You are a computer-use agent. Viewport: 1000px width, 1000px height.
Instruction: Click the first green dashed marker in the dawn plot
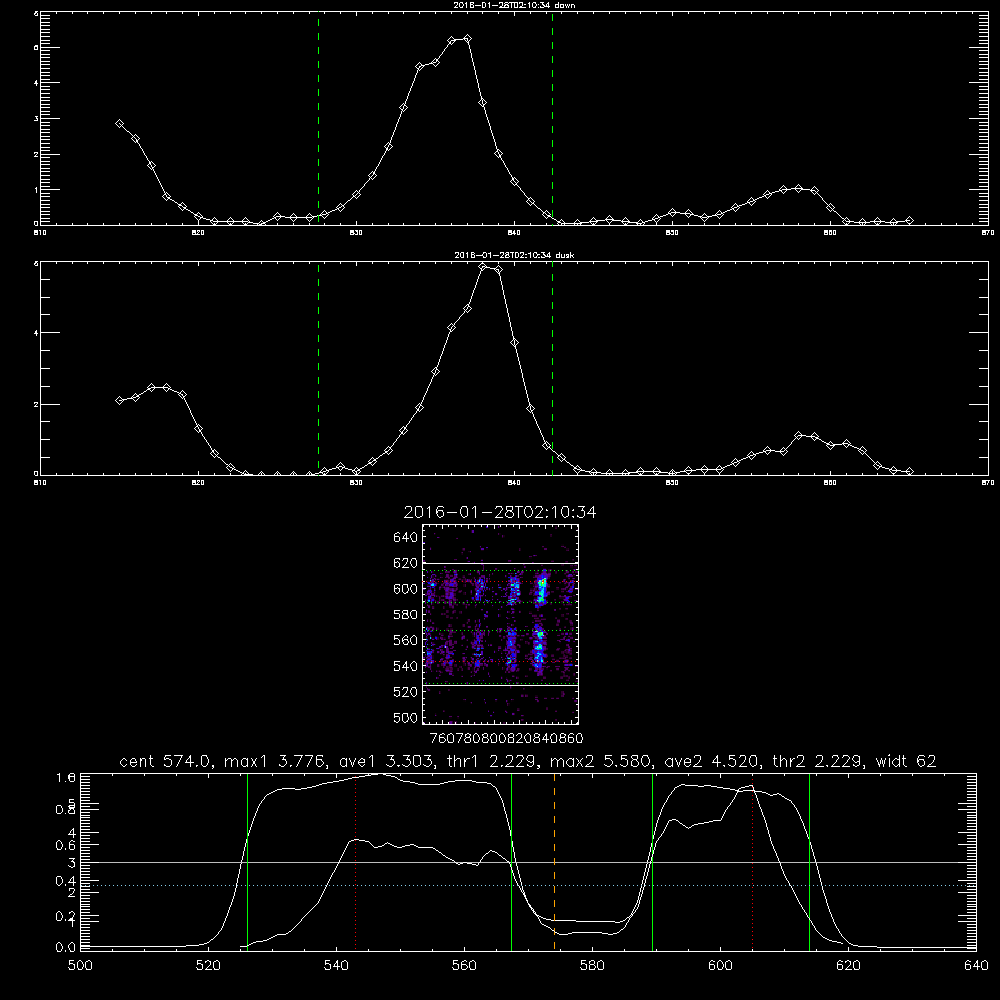[x=318, y=118]
